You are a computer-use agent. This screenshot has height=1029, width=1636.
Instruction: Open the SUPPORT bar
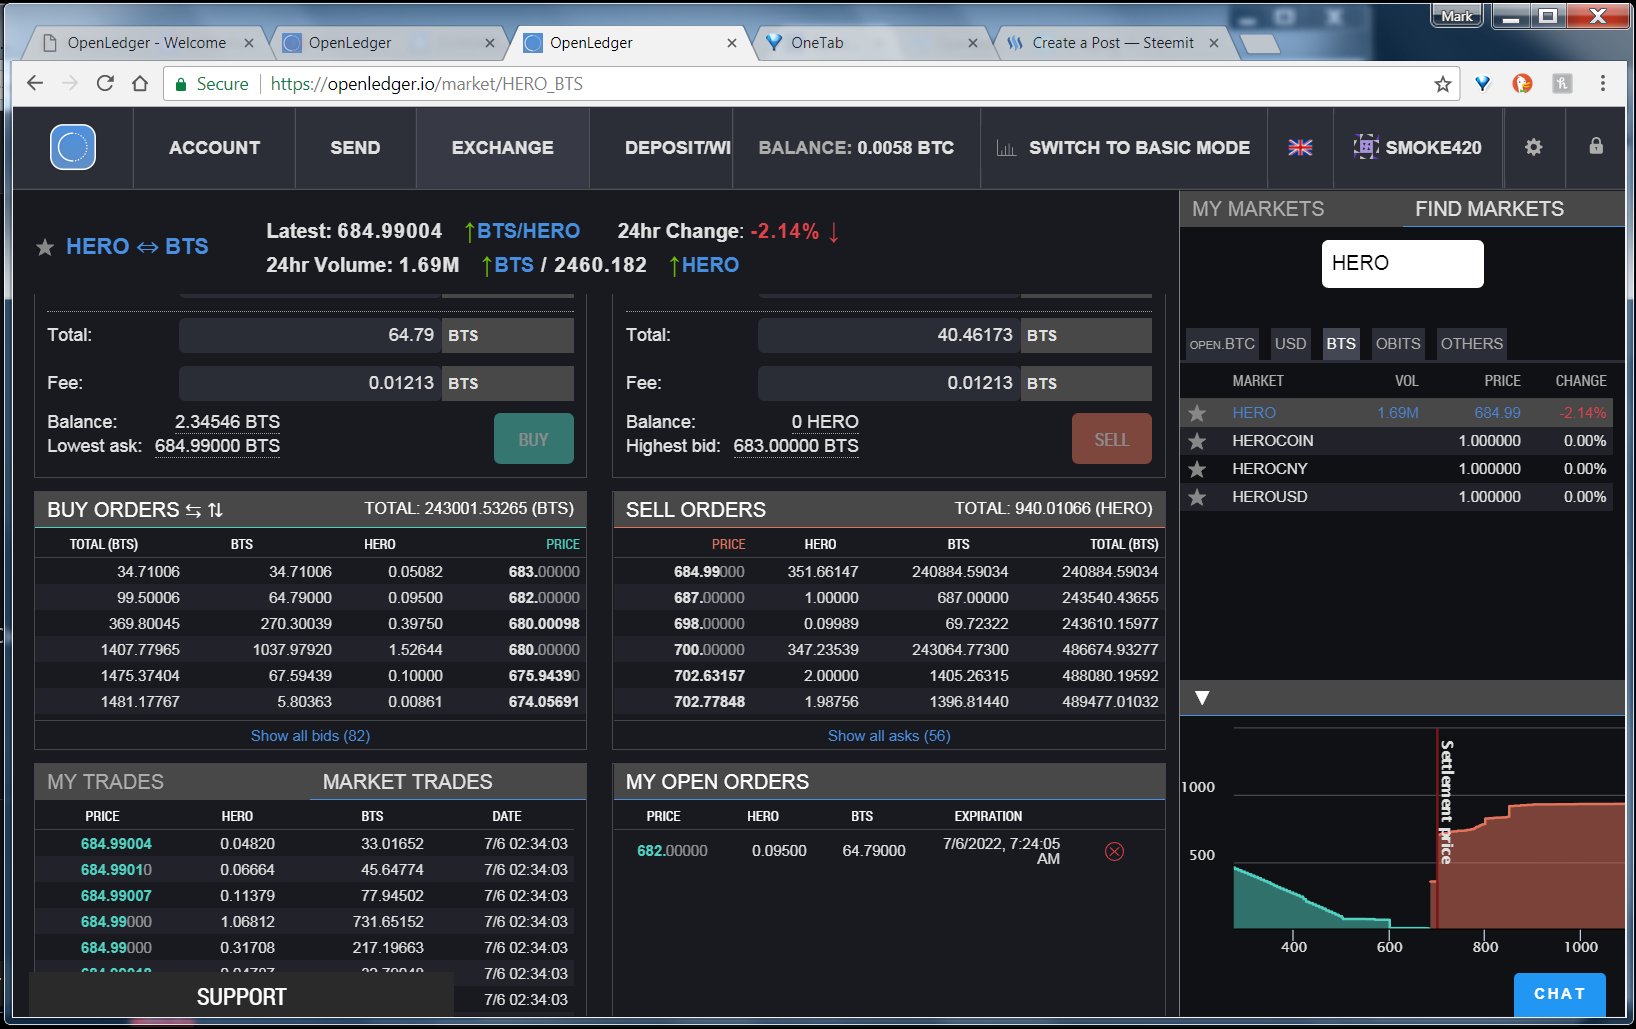(x=241, y=997)
